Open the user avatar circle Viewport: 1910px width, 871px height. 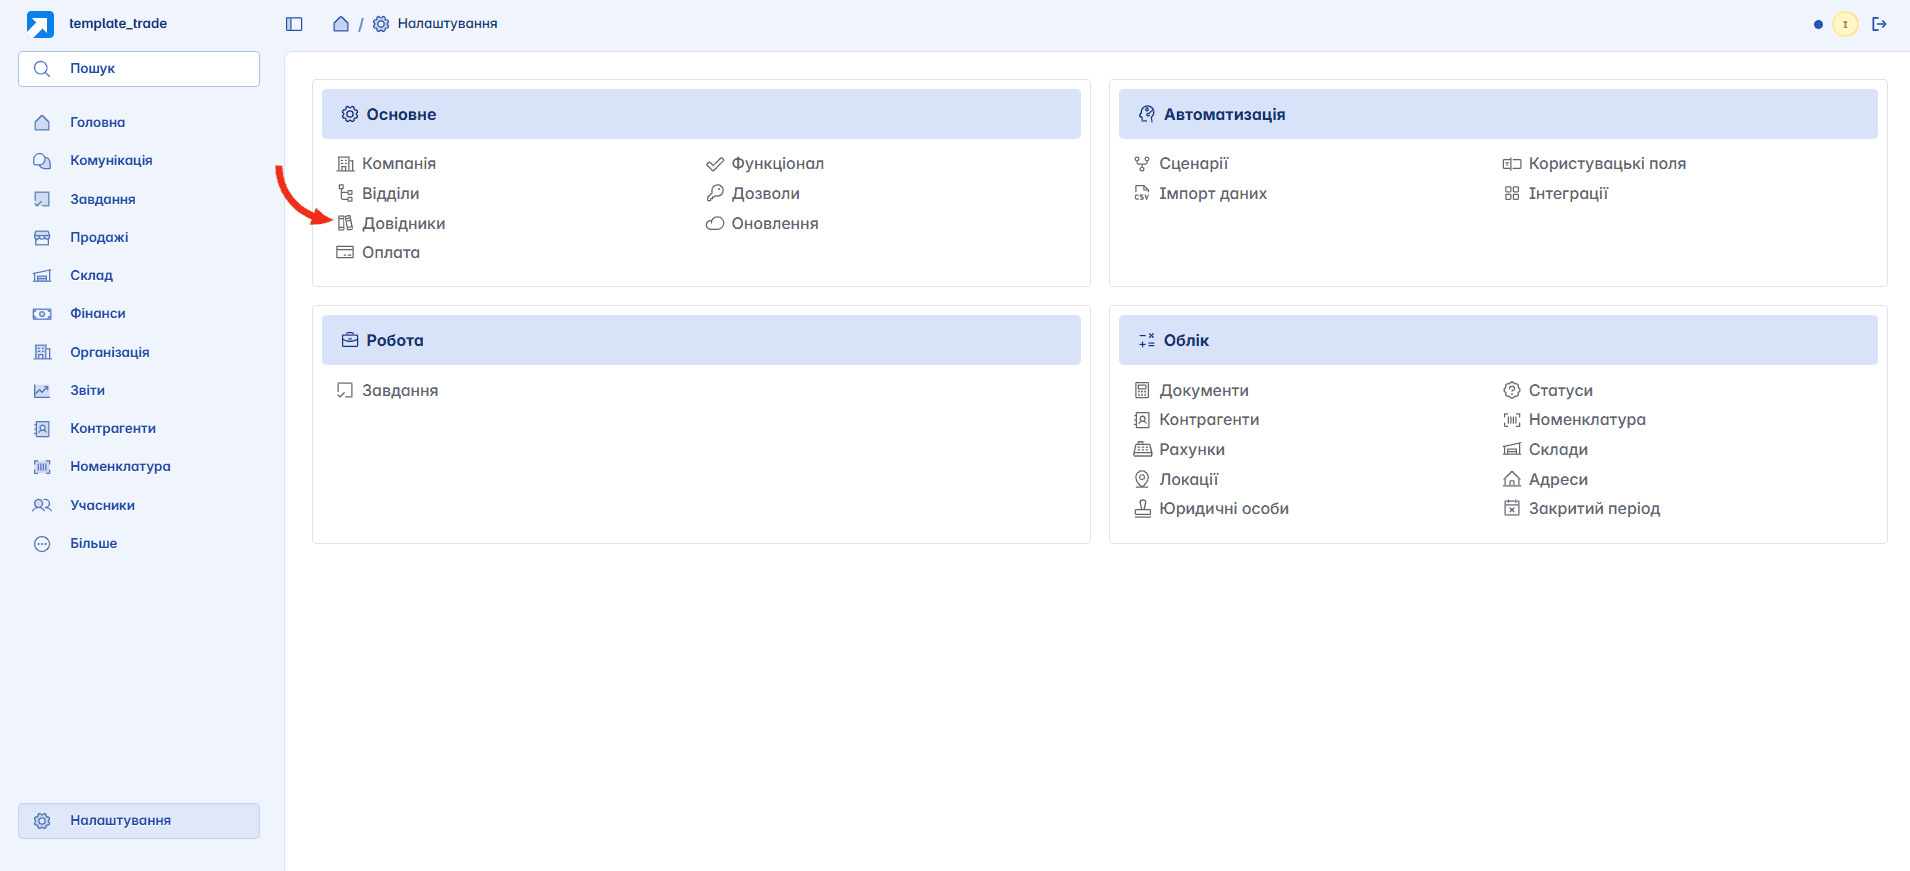pyautogui.click(x=1845, y=24)
